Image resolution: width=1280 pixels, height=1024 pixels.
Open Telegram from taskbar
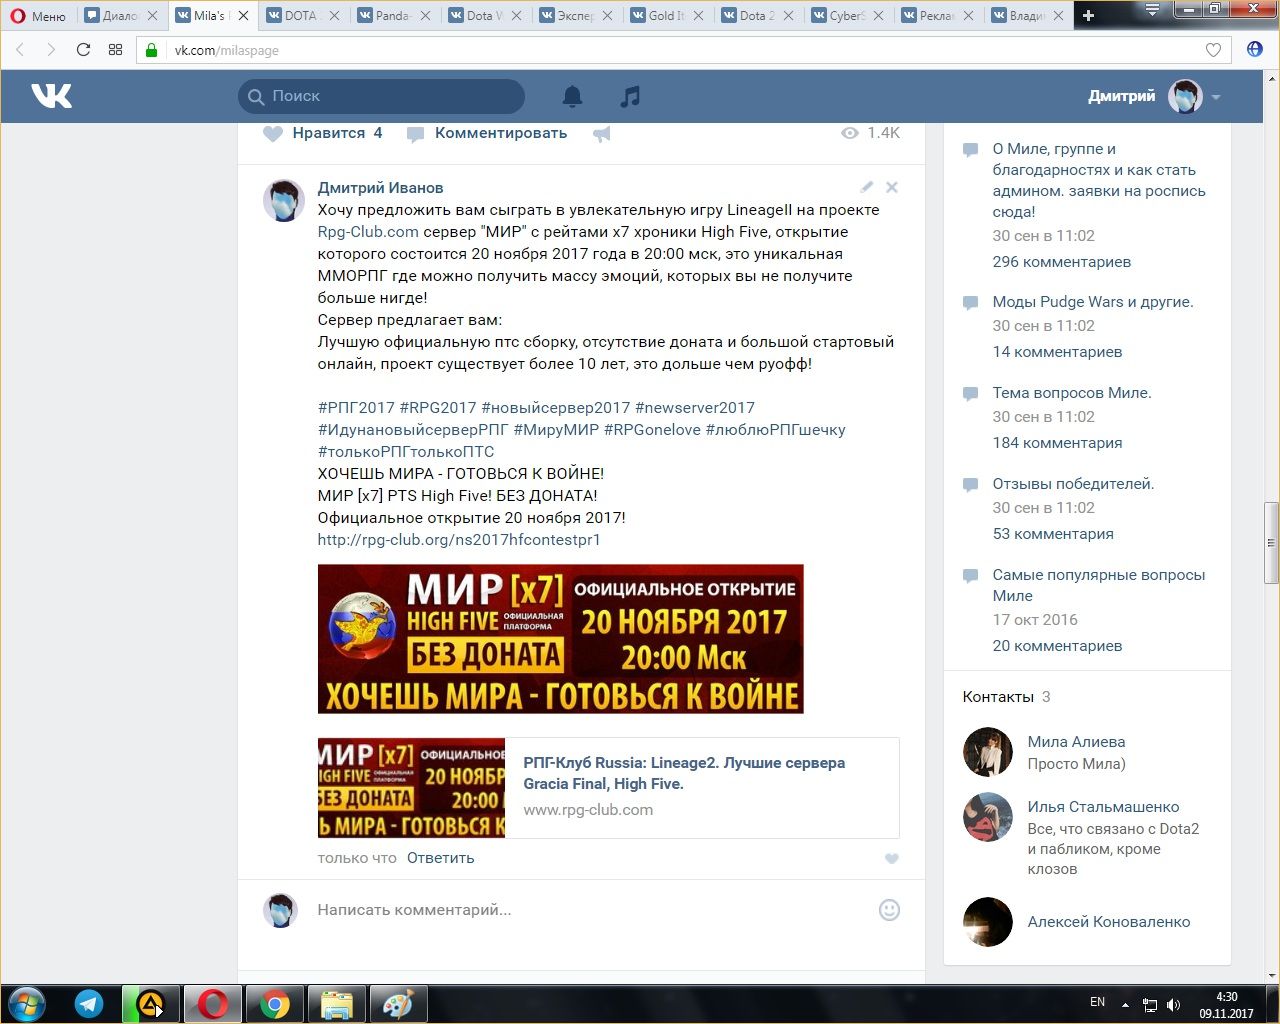pyautogui.click(x=89, y=1004)
